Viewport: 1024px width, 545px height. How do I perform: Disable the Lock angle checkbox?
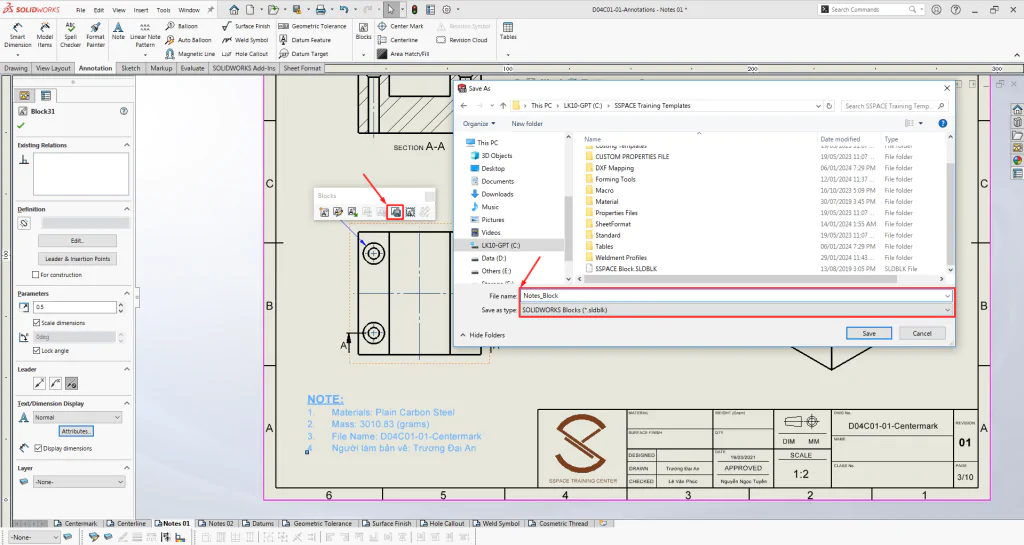(37, 350)
